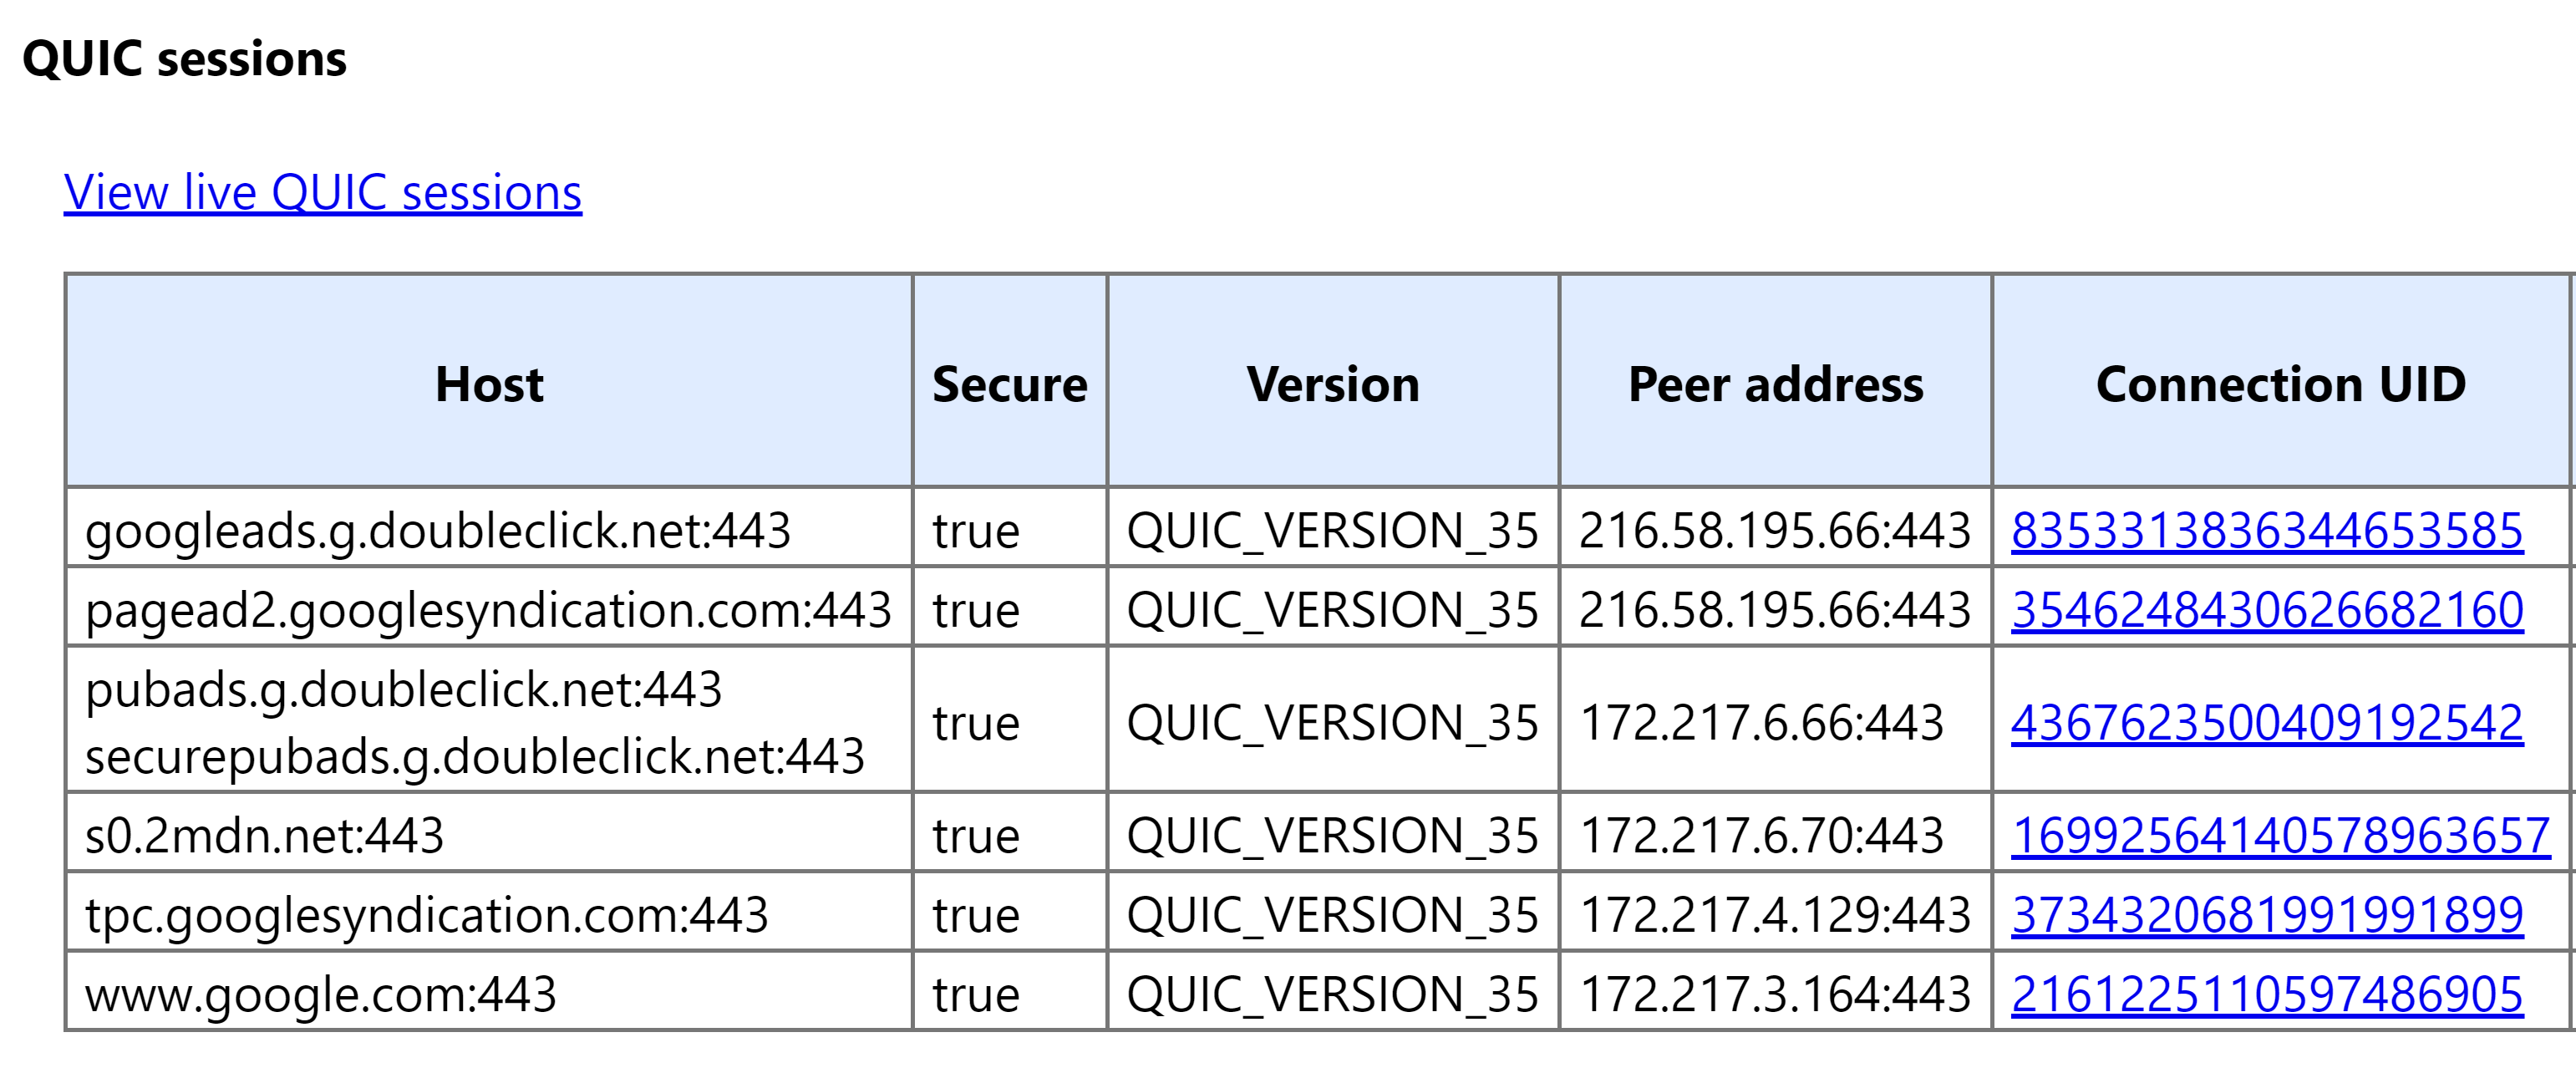Click the QUIC sessions heading
Viewport: 2576px width, 1068px height.
(184, 58)
